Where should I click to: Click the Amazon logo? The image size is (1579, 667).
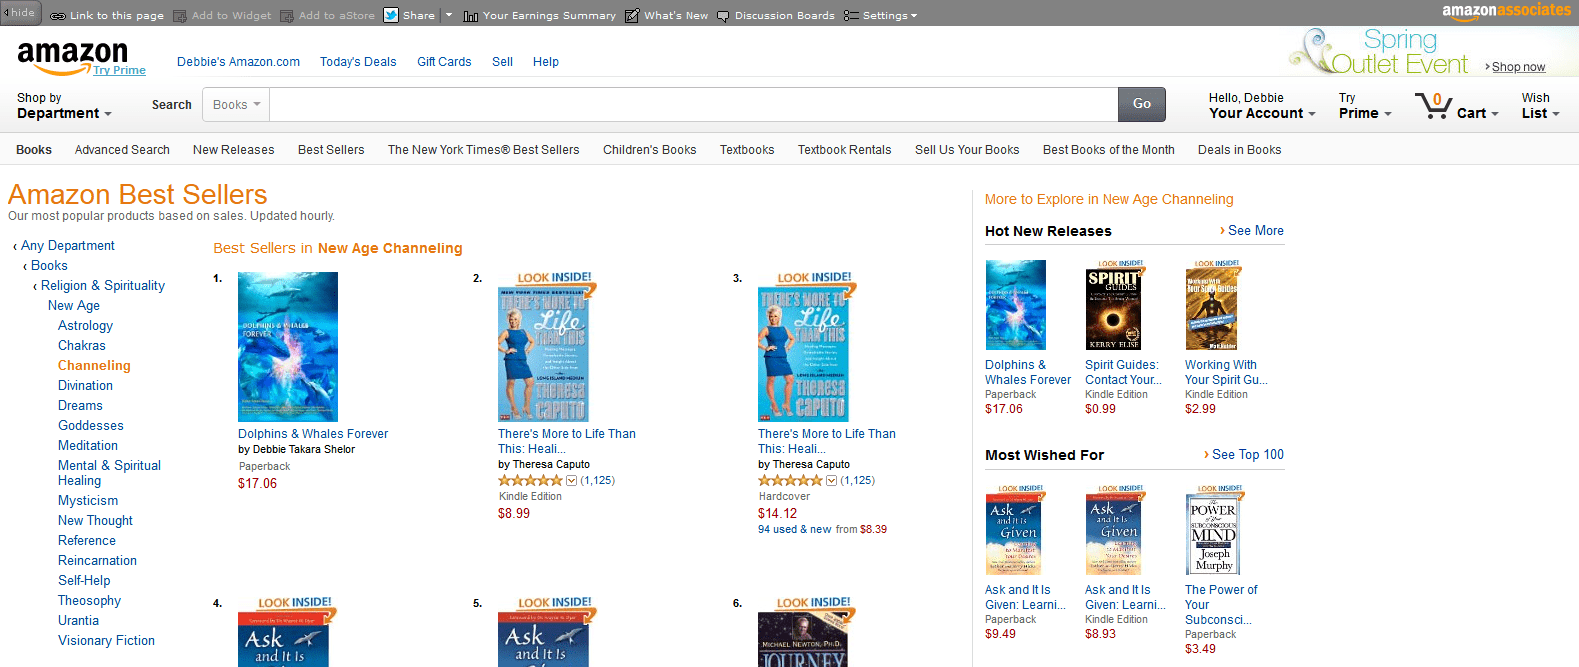(72, 57)
